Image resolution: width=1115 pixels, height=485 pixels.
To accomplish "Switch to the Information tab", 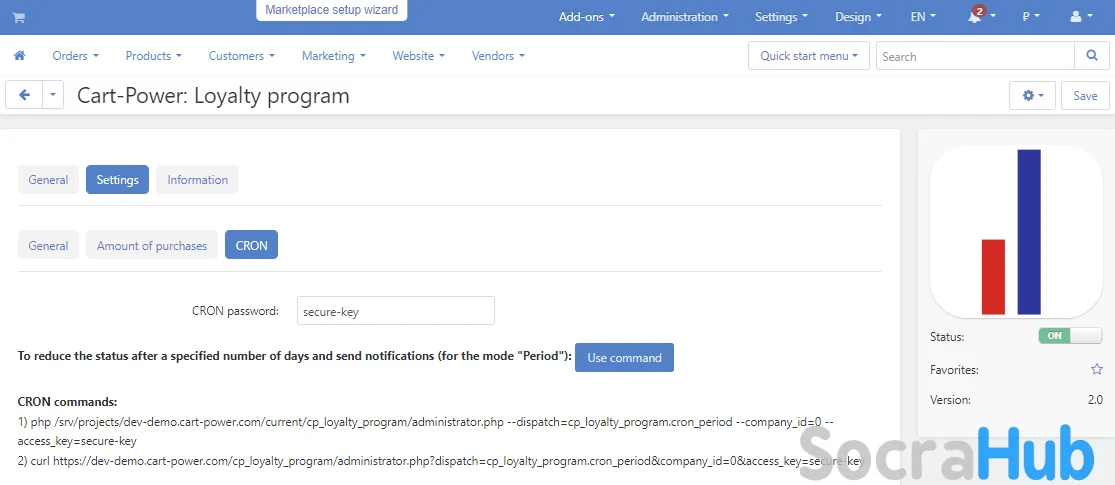I will (x=198, y=180).
